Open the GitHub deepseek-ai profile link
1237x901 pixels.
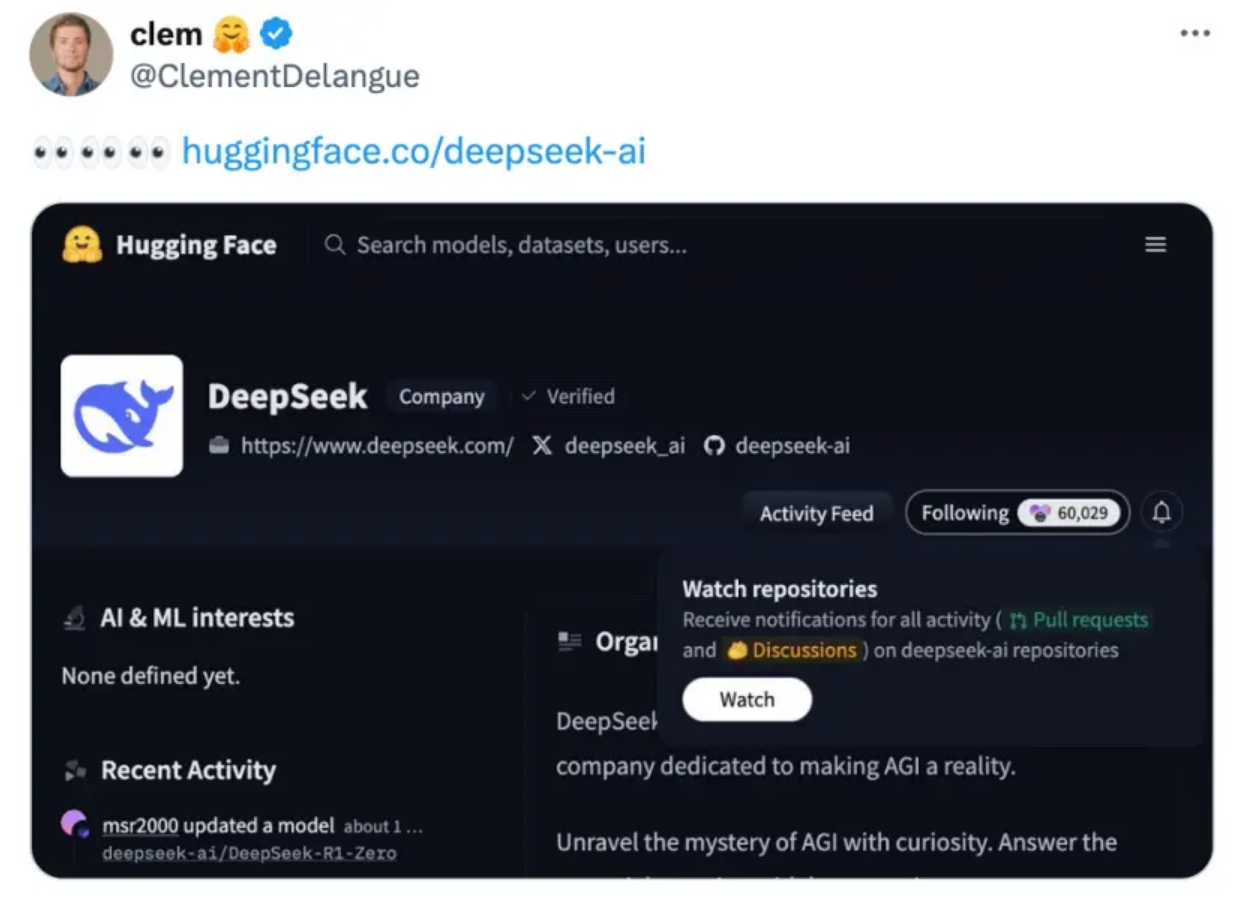click(x=777, y=446)
